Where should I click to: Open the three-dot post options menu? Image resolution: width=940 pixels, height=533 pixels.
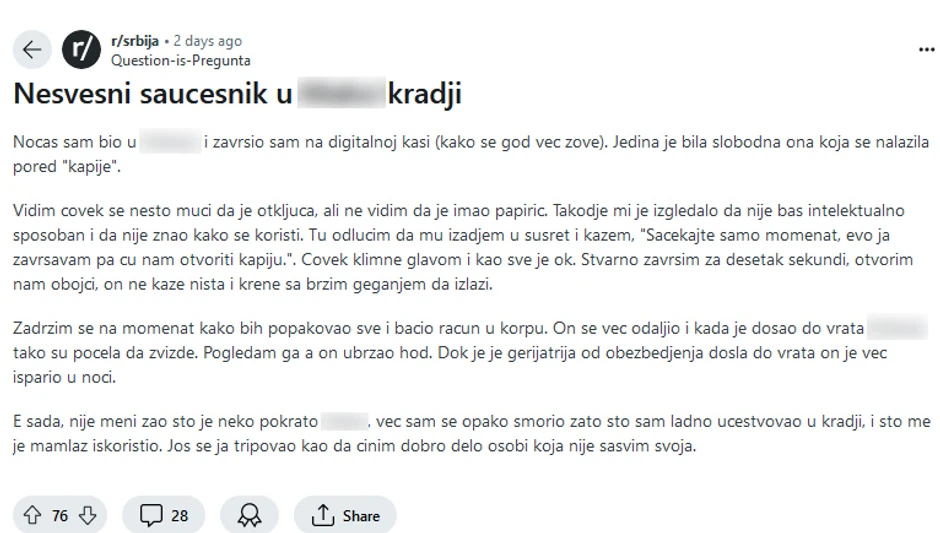tap(926, 50)
